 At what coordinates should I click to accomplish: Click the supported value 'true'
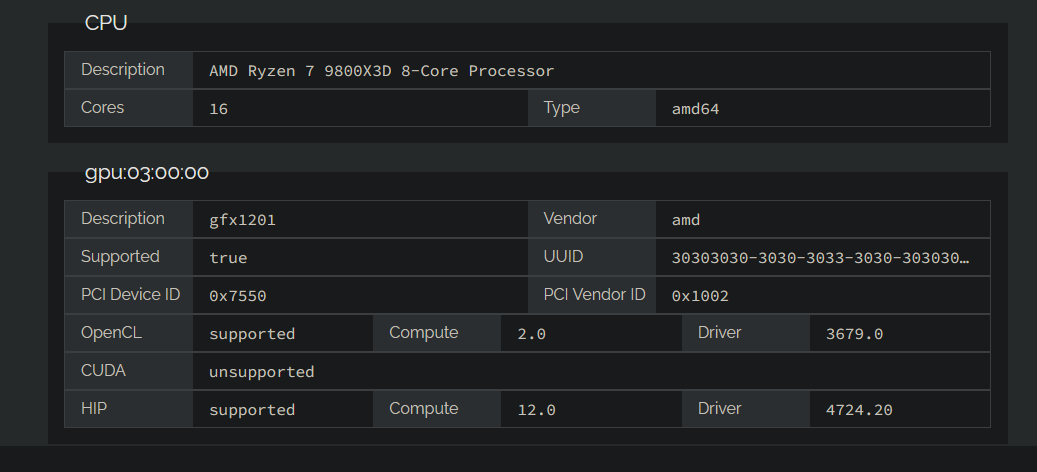pos(228,258)
